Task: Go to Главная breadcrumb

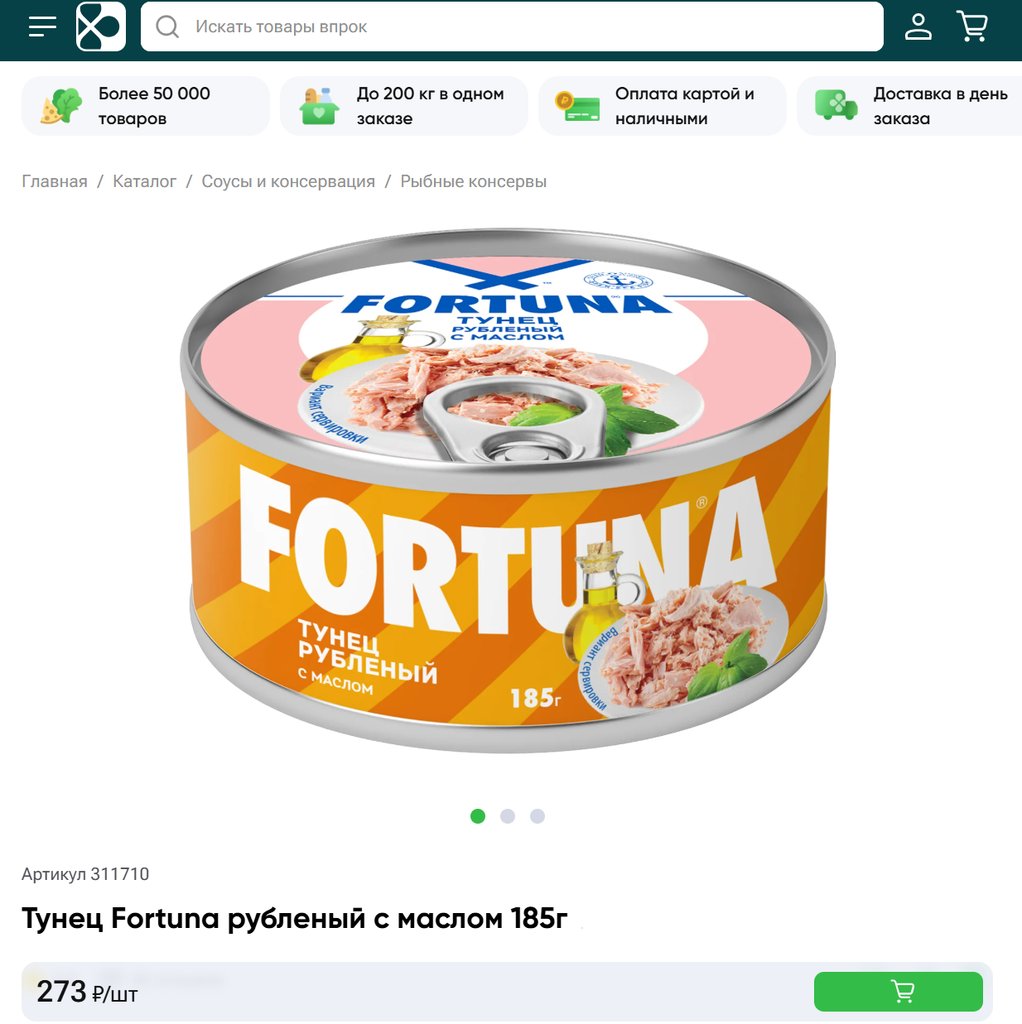Action: [54, 182]
